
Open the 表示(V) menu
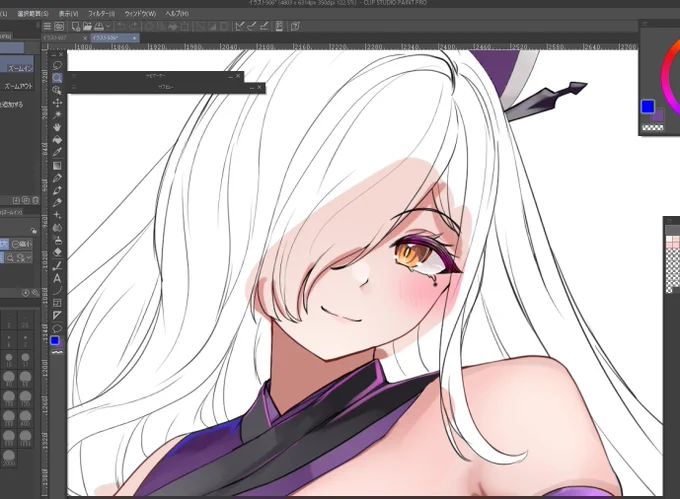coord(69,14)
